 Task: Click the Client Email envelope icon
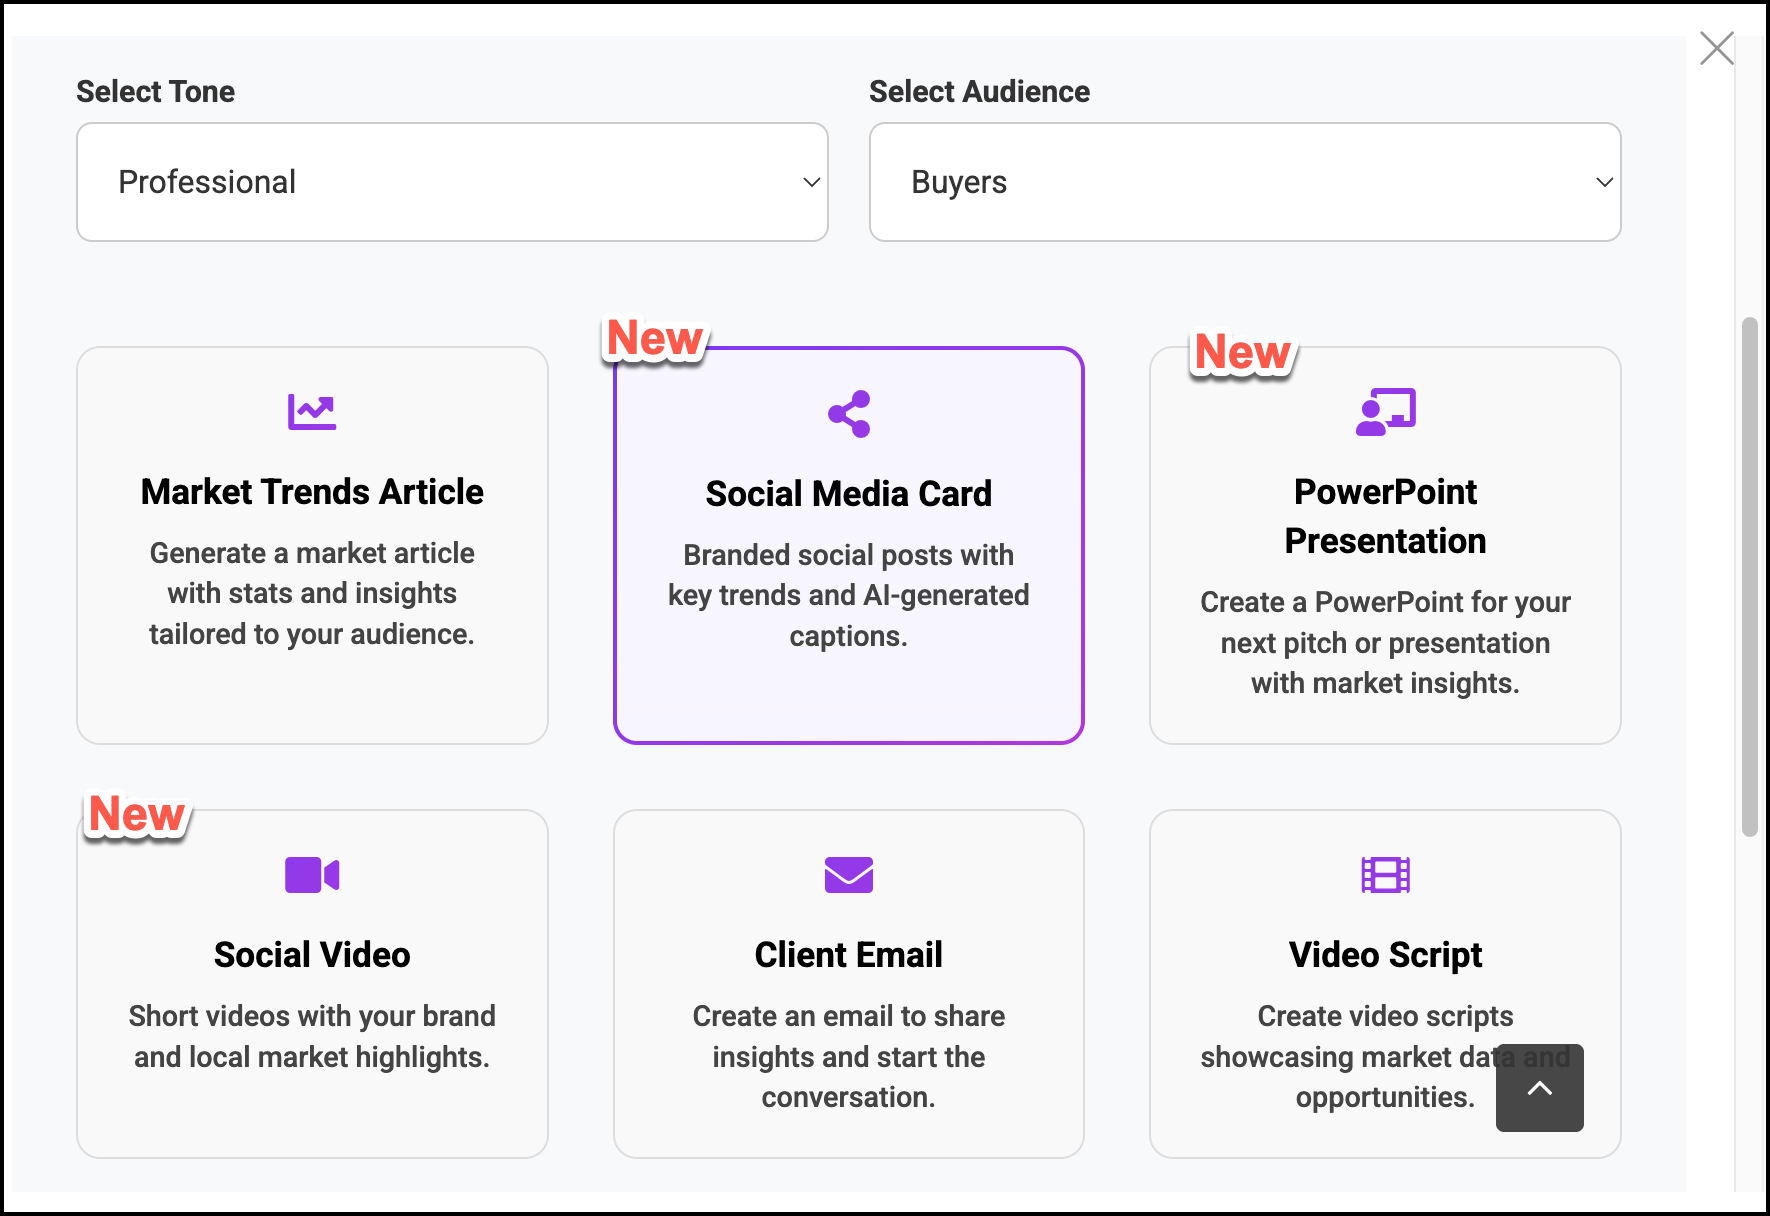pyautogui.click(x=849, y=875)
